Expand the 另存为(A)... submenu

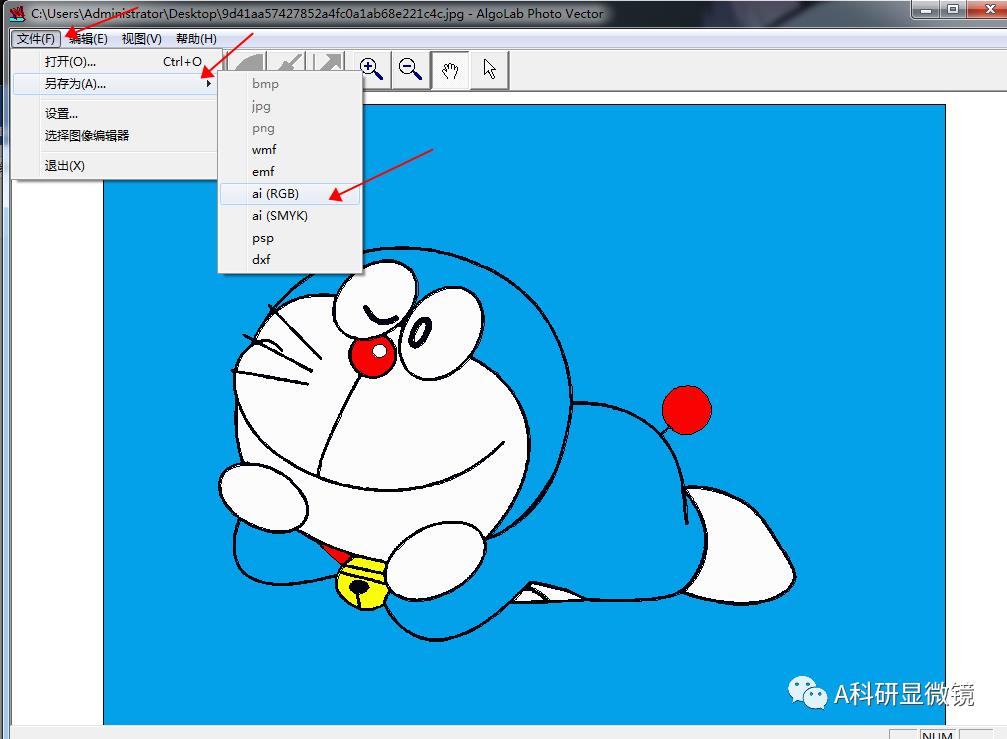click(117, 83)
